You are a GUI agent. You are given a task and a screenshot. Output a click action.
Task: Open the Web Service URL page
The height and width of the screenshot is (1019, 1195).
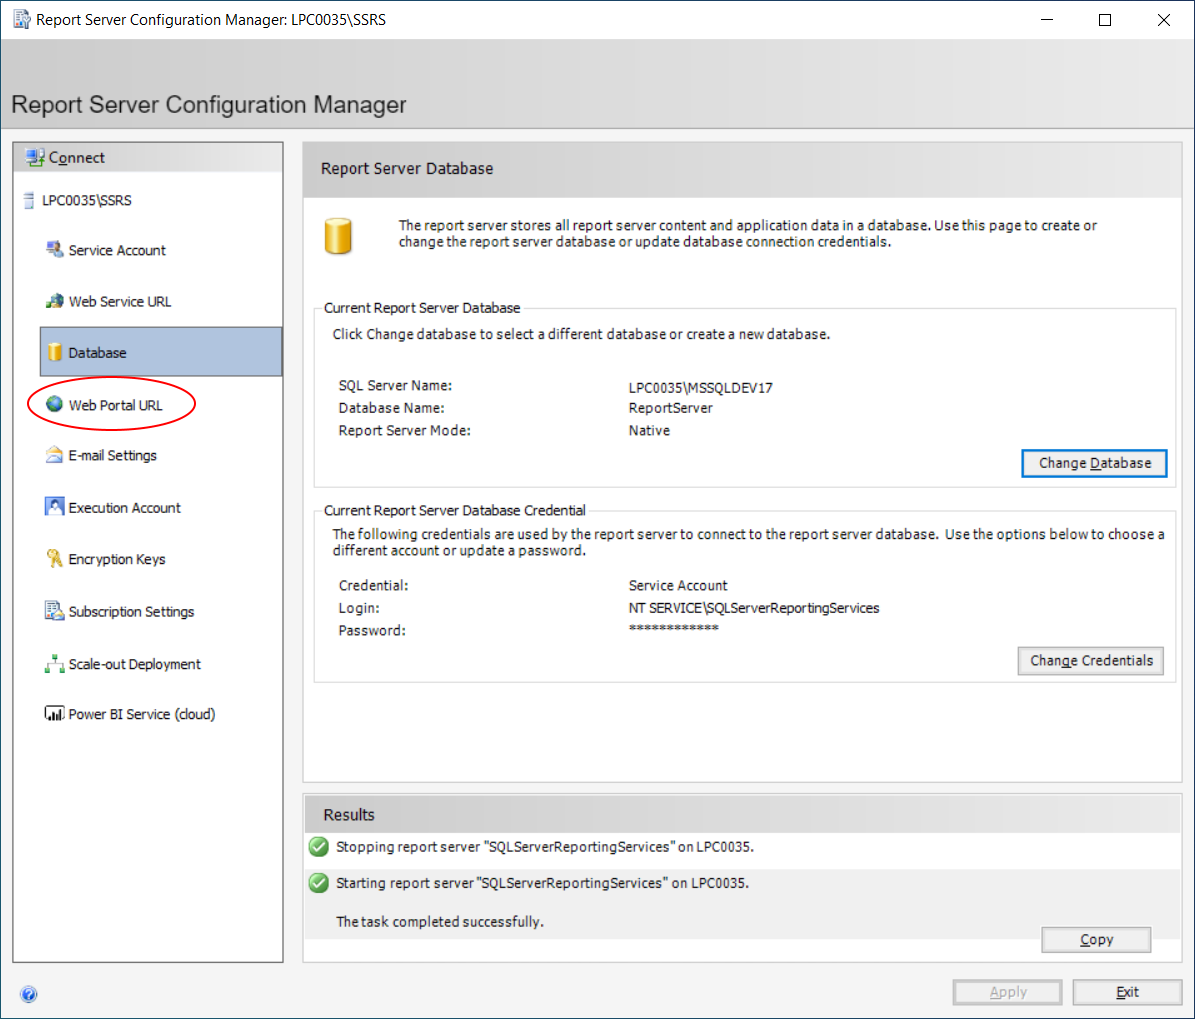pos(120,301)
